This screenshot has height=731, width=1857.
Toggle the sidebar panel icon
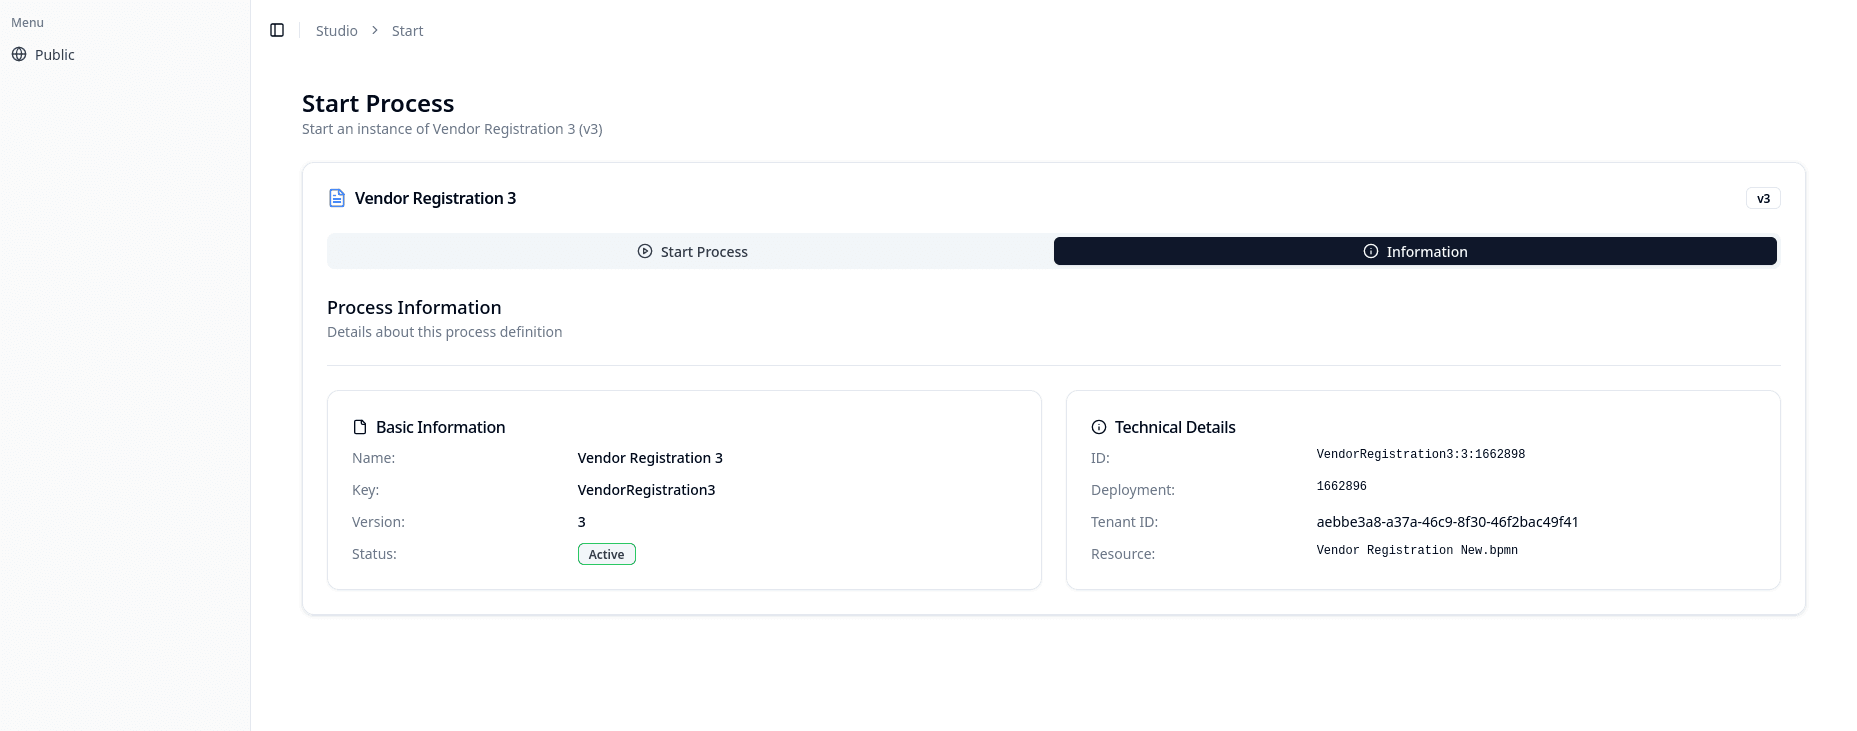point(277,30)
